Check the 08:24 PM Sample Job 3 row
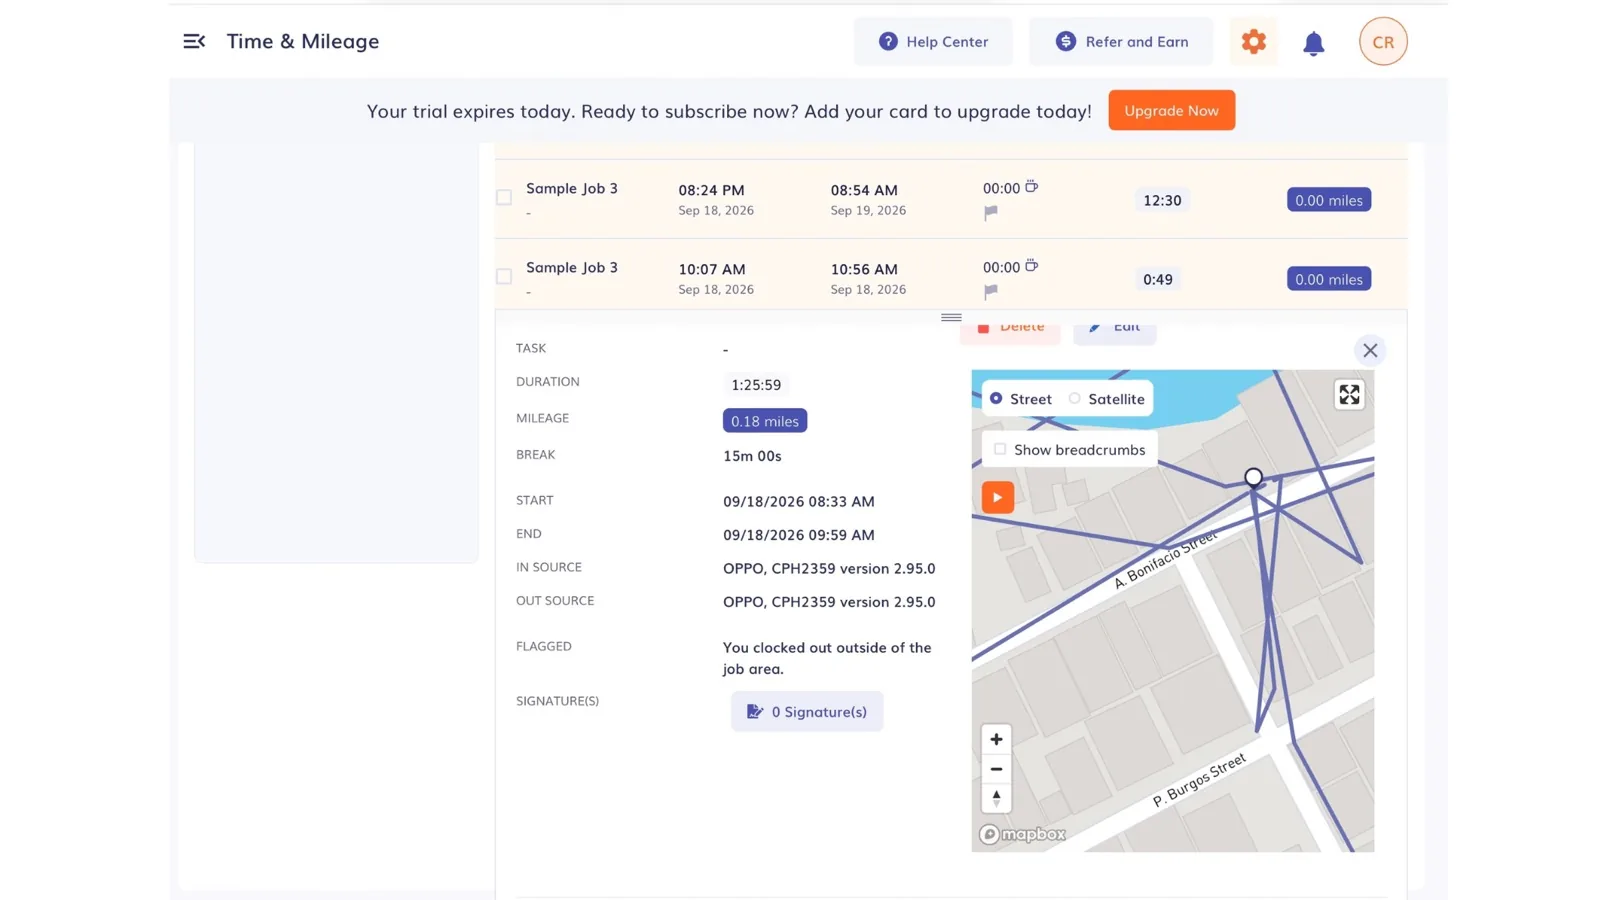Image resolution: width=1600 pixels, height=900 pixels. coord(504,198)
